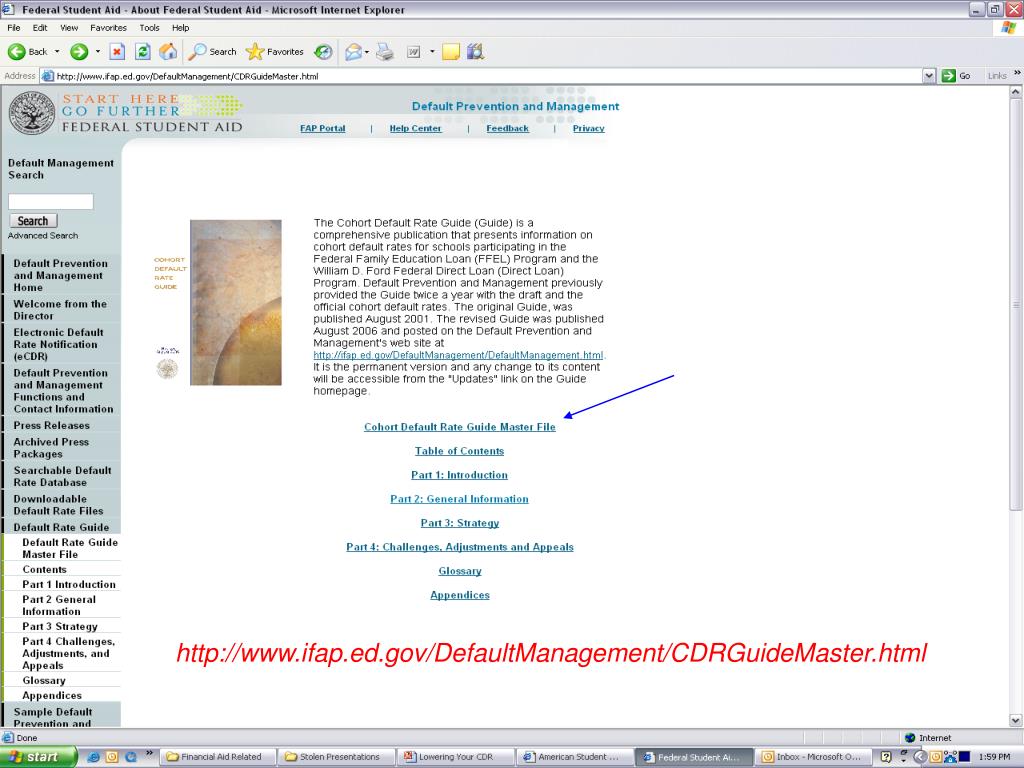Open the Table of Contents link

pos(460,451)
